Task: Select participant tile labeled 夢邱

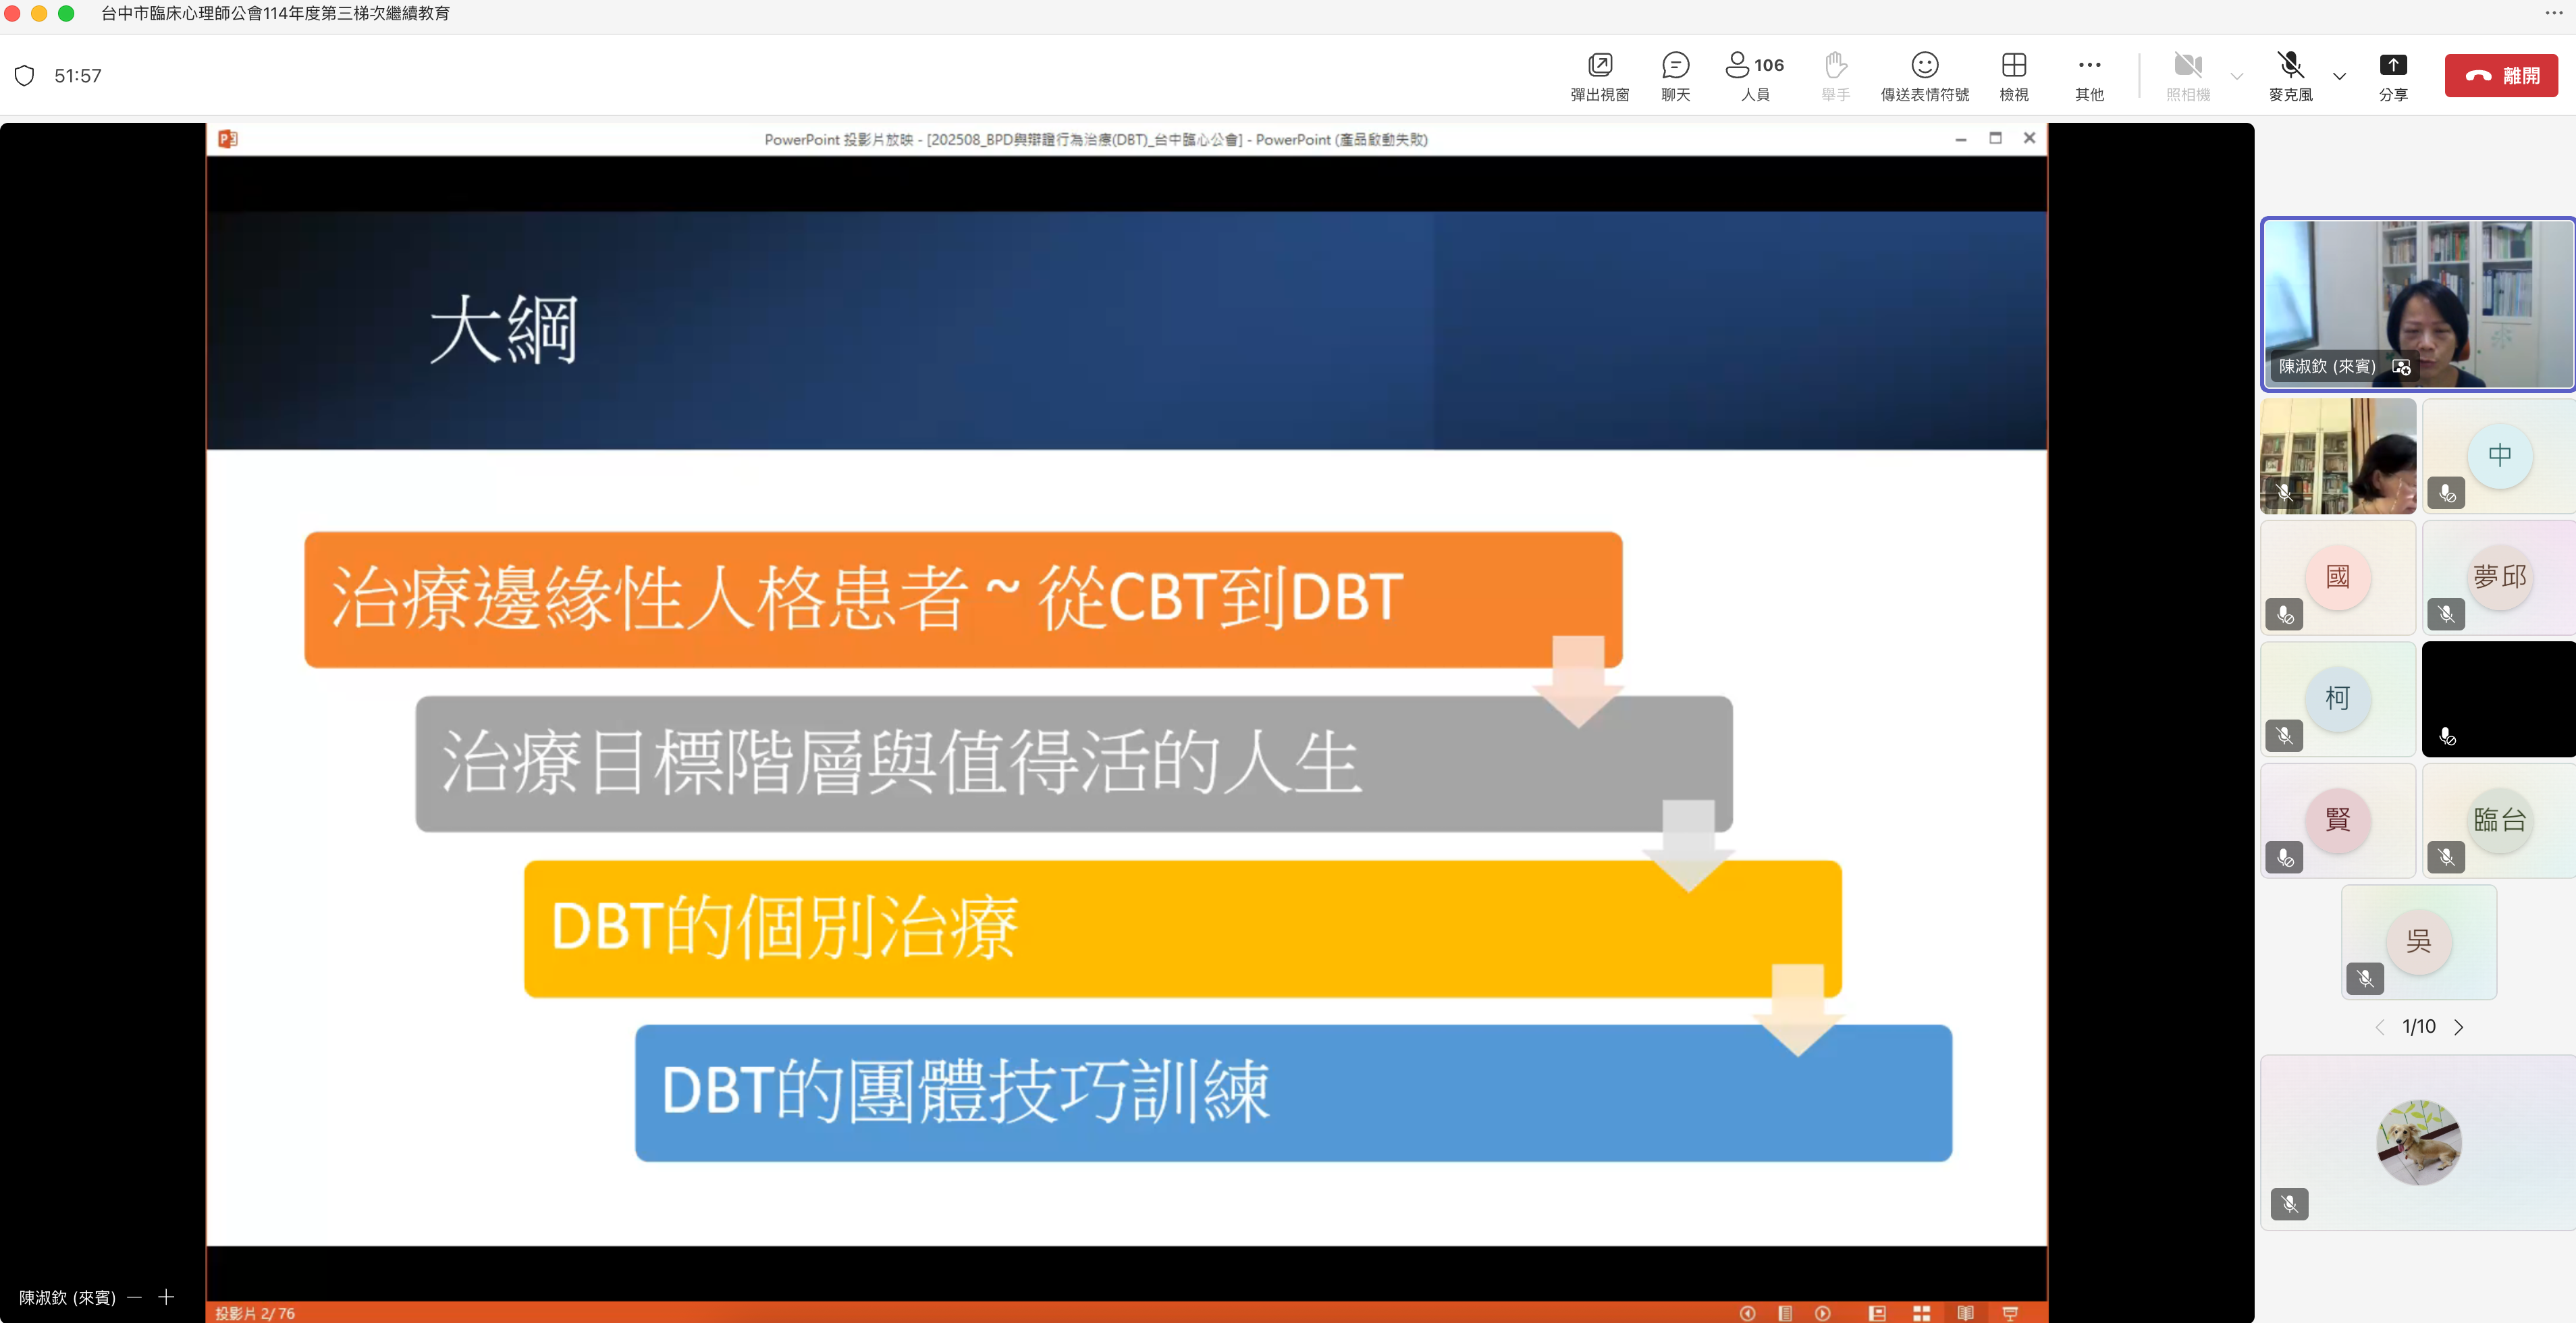Action: 2499,578
